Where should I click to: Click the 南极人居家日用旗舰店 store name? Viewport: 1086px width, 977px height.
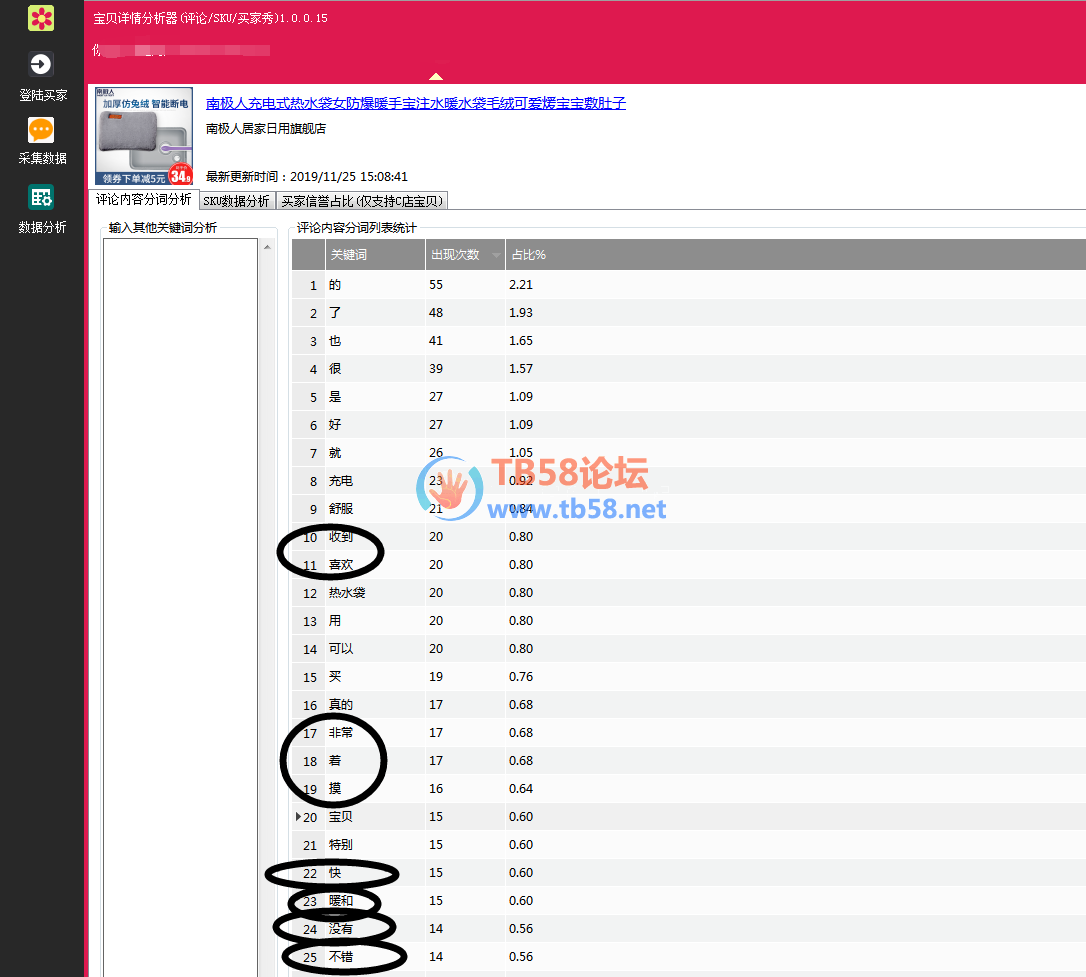[266, 129]
